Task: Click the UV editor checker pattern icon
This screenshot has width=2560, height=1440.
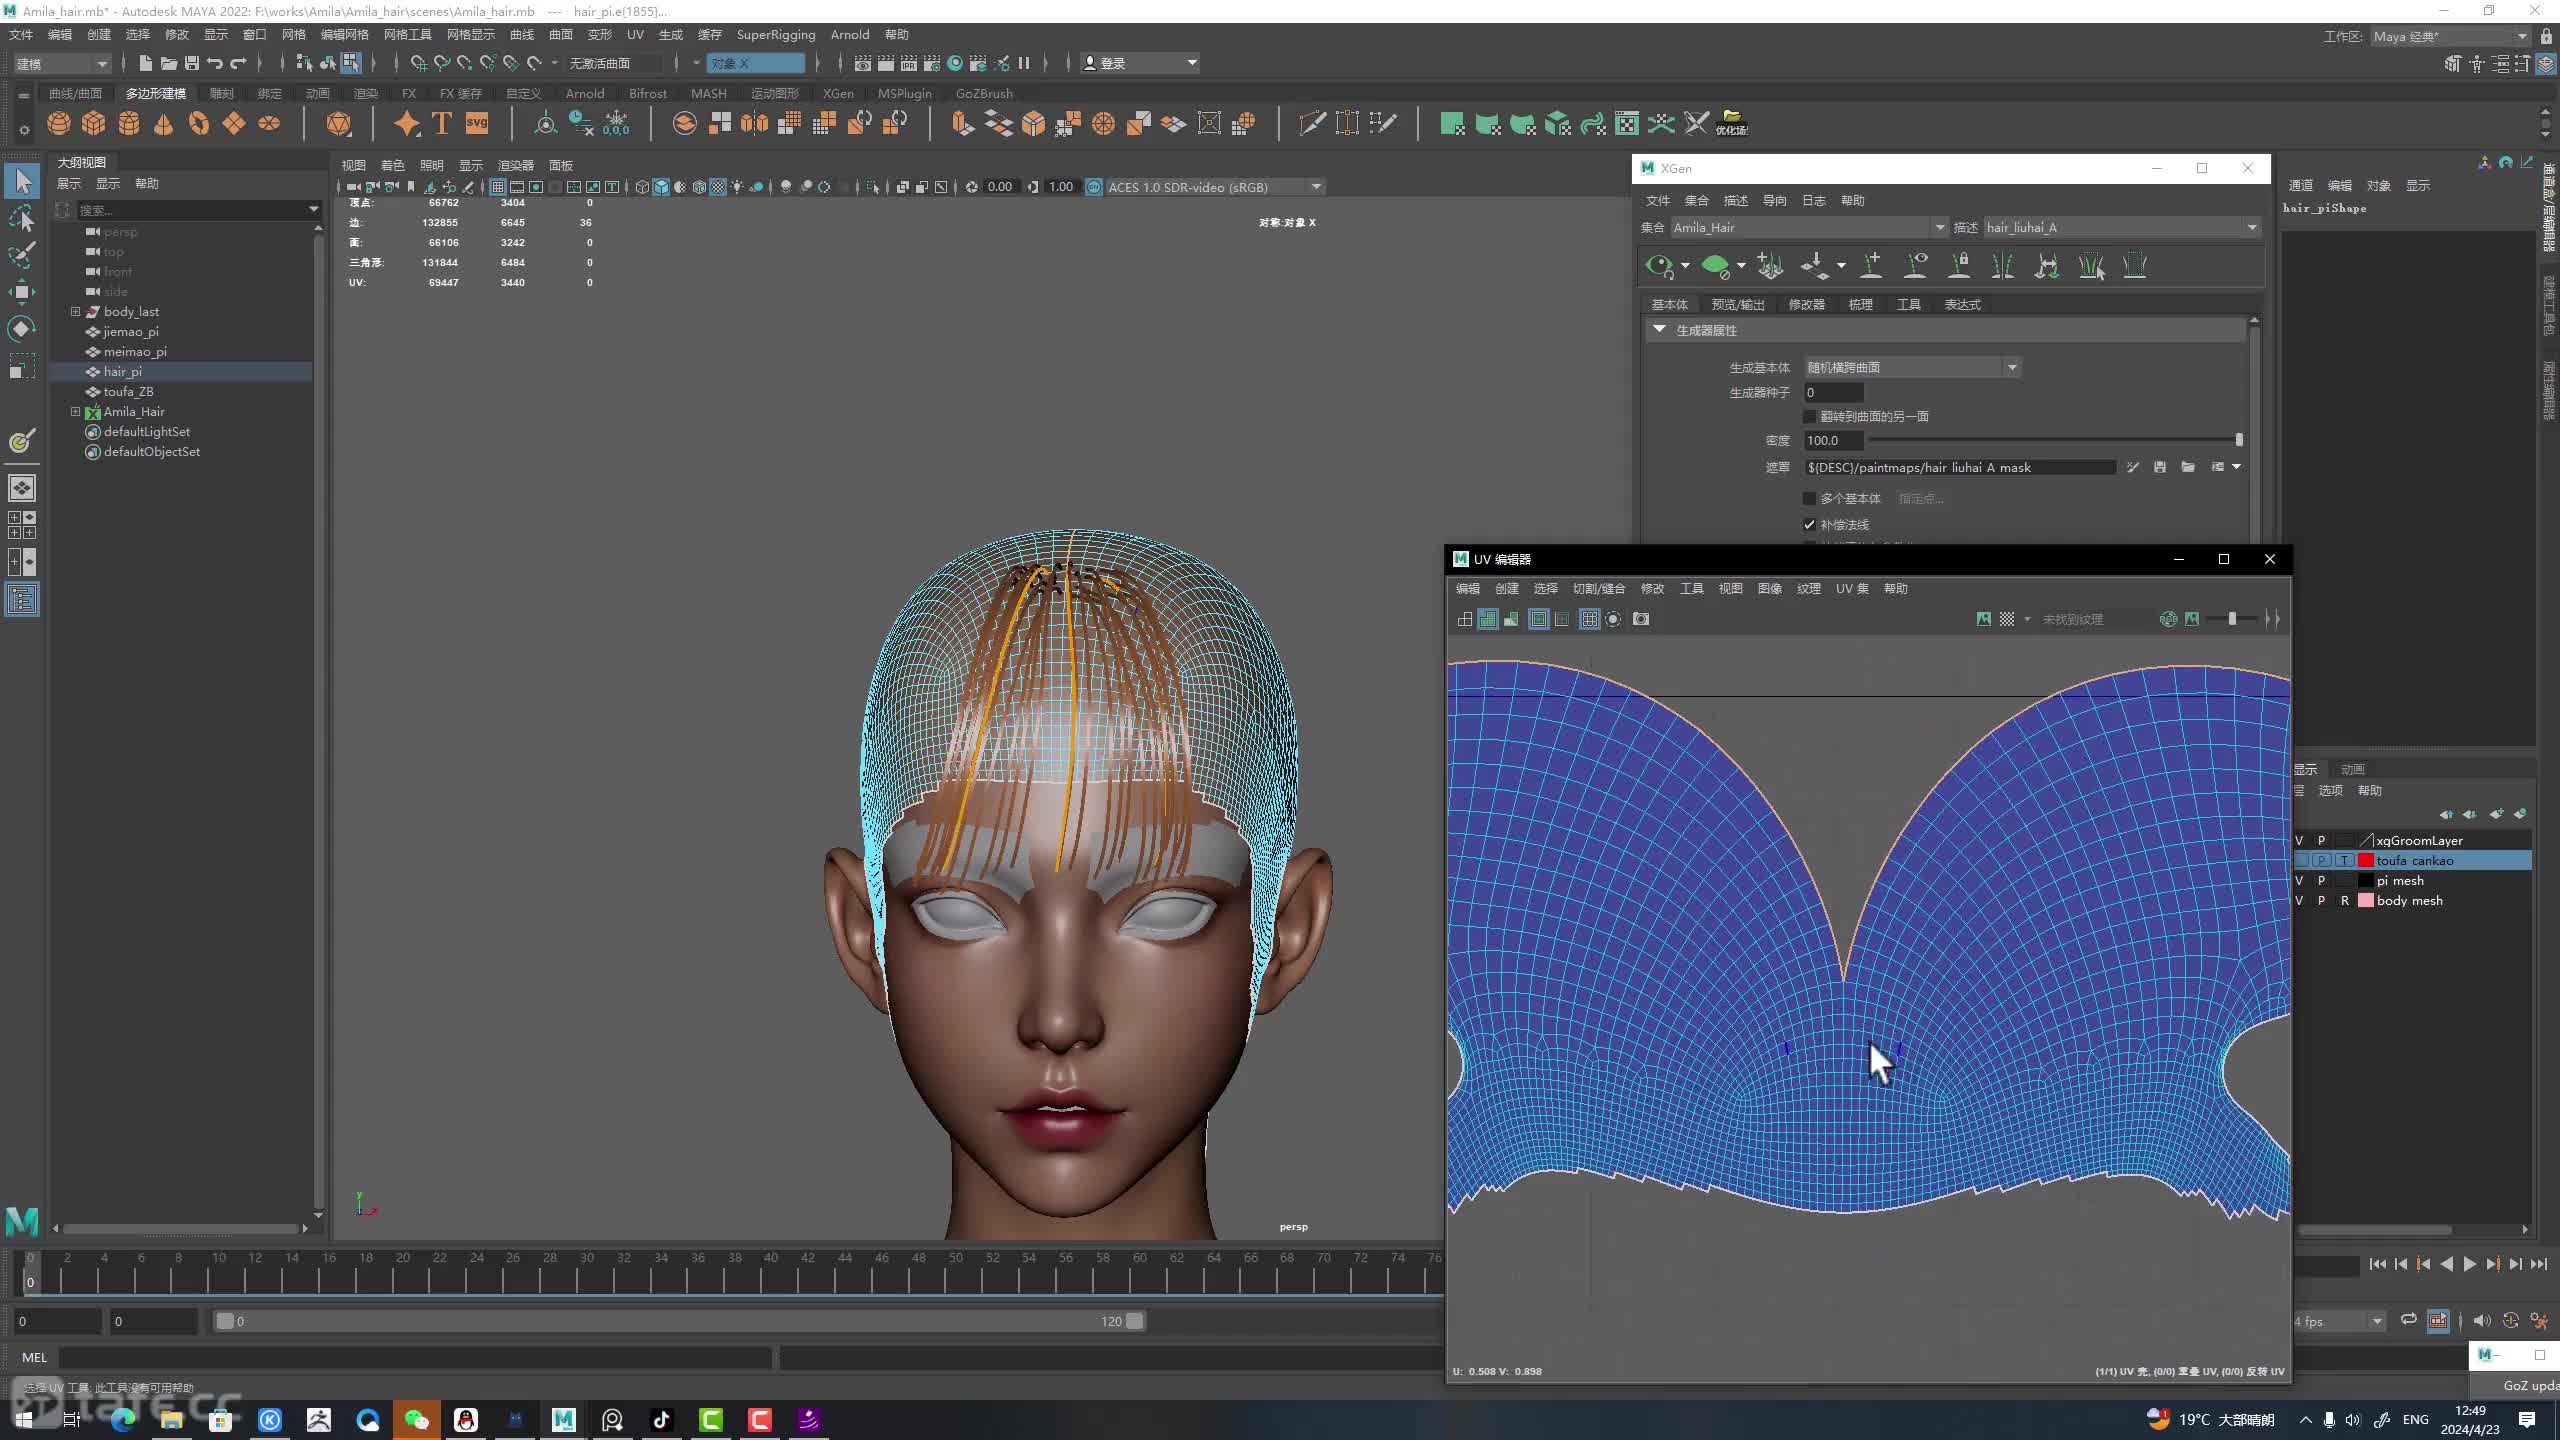Action: pyautogui.click(x=2007, y=620)
